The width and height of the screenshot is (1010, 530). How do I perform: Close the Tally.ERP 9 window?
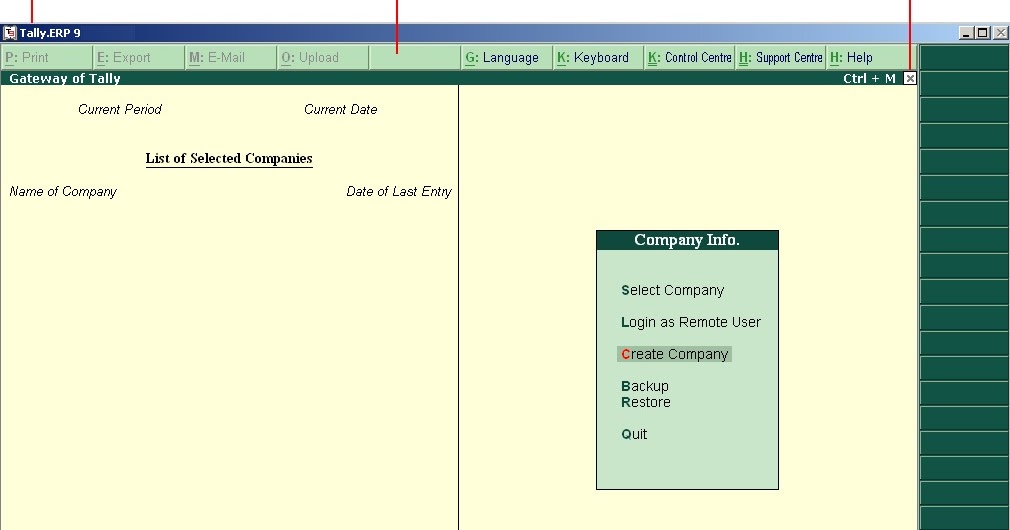point(1000,33)
